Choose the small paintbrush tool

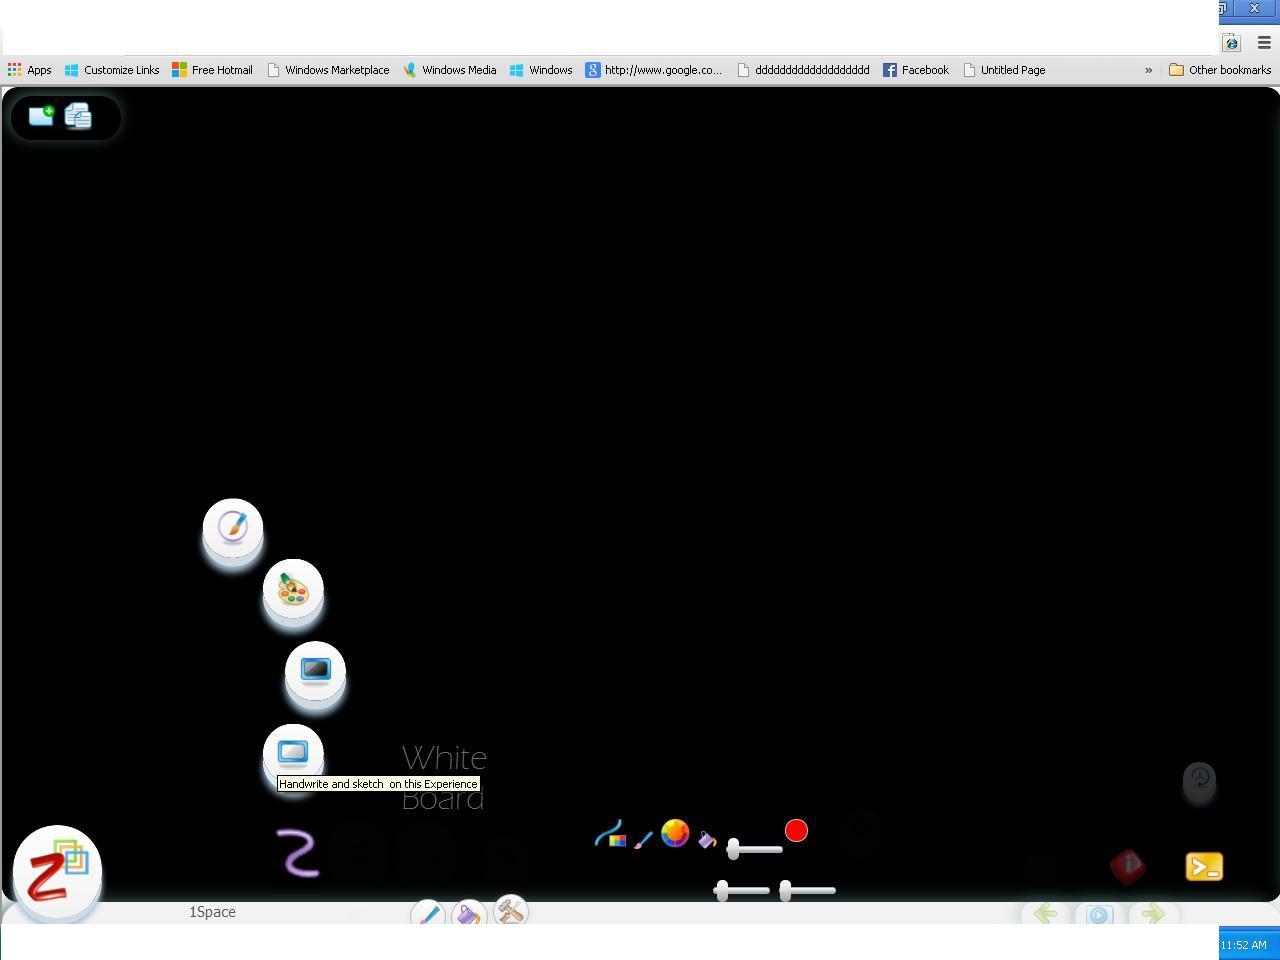643,840
